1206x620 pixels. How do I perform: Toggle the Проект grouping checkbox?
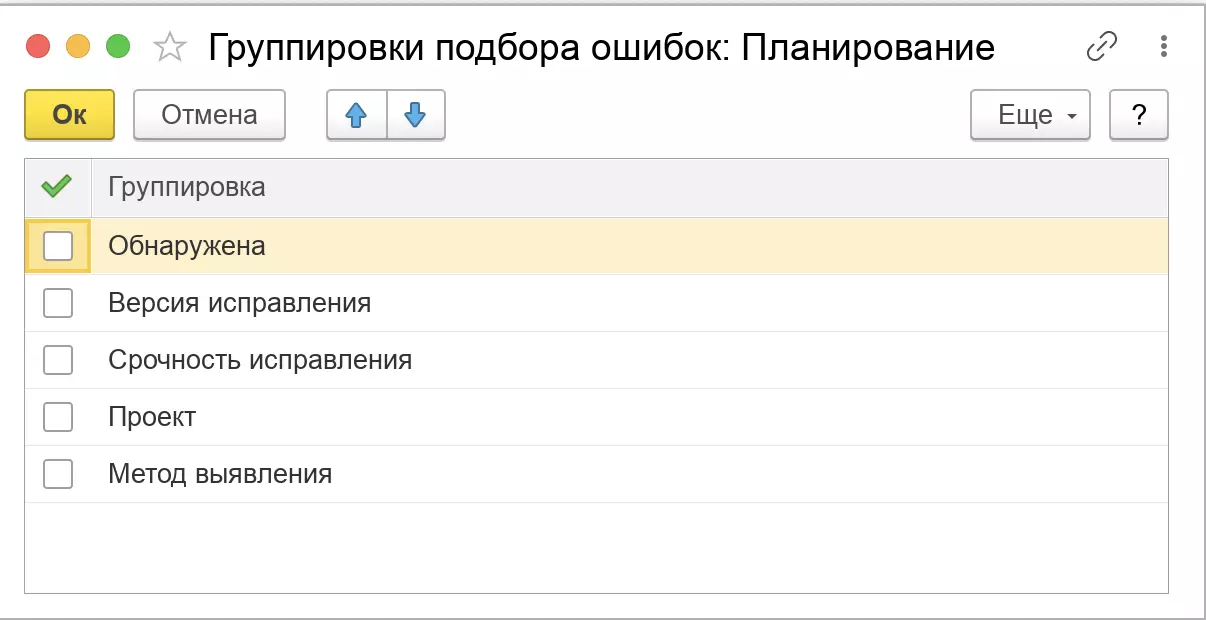click(x=58, y=417)
